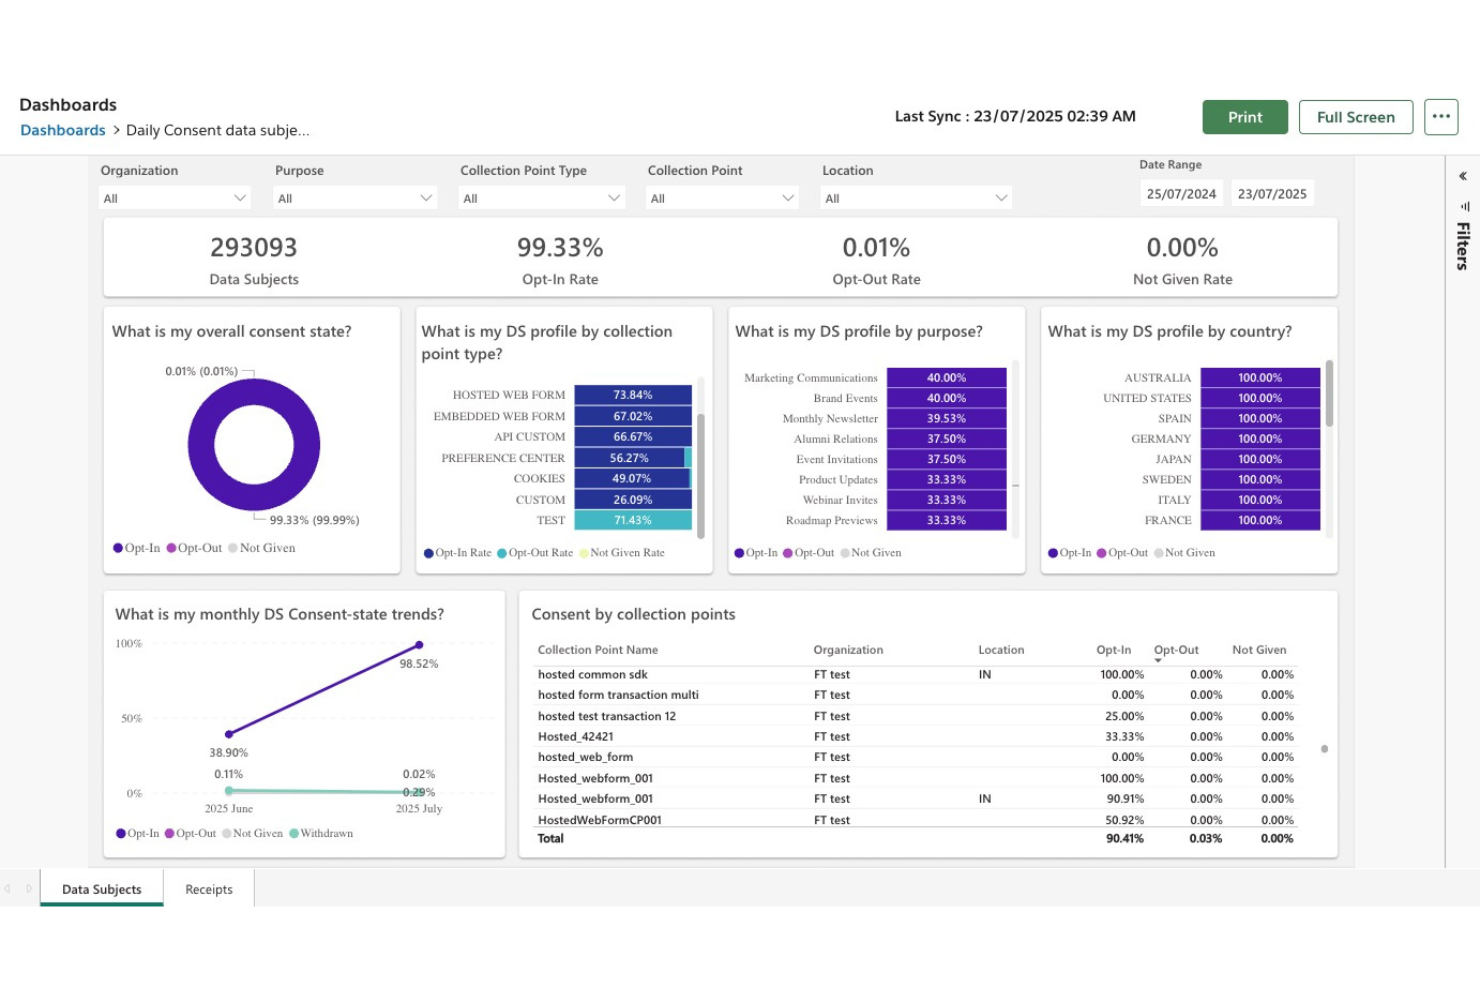Edit end date 23/07/2025
1480x987 pixels.
coord(1272,194)
